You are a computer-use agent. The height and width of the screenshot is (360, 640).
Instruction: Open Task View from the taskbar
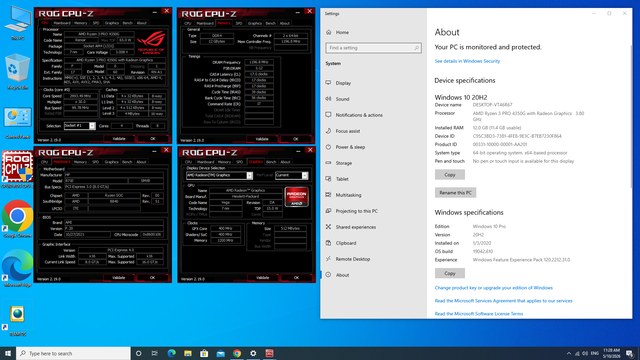(x=155, y=353)
